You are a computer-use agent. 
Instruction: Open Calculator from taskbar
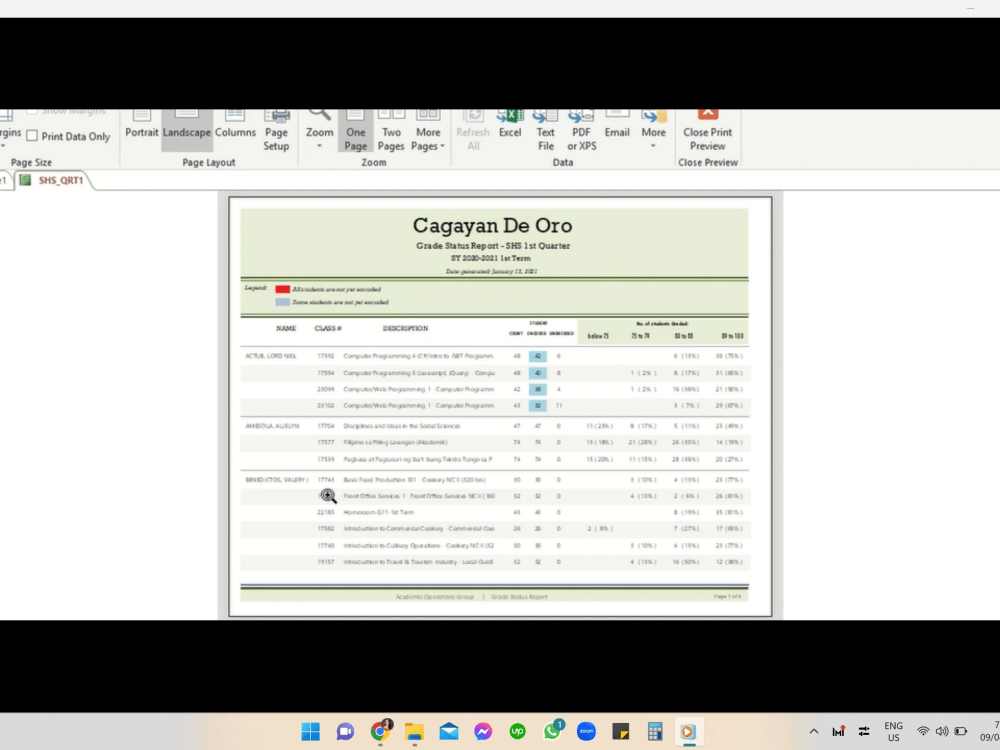point(655,732)
